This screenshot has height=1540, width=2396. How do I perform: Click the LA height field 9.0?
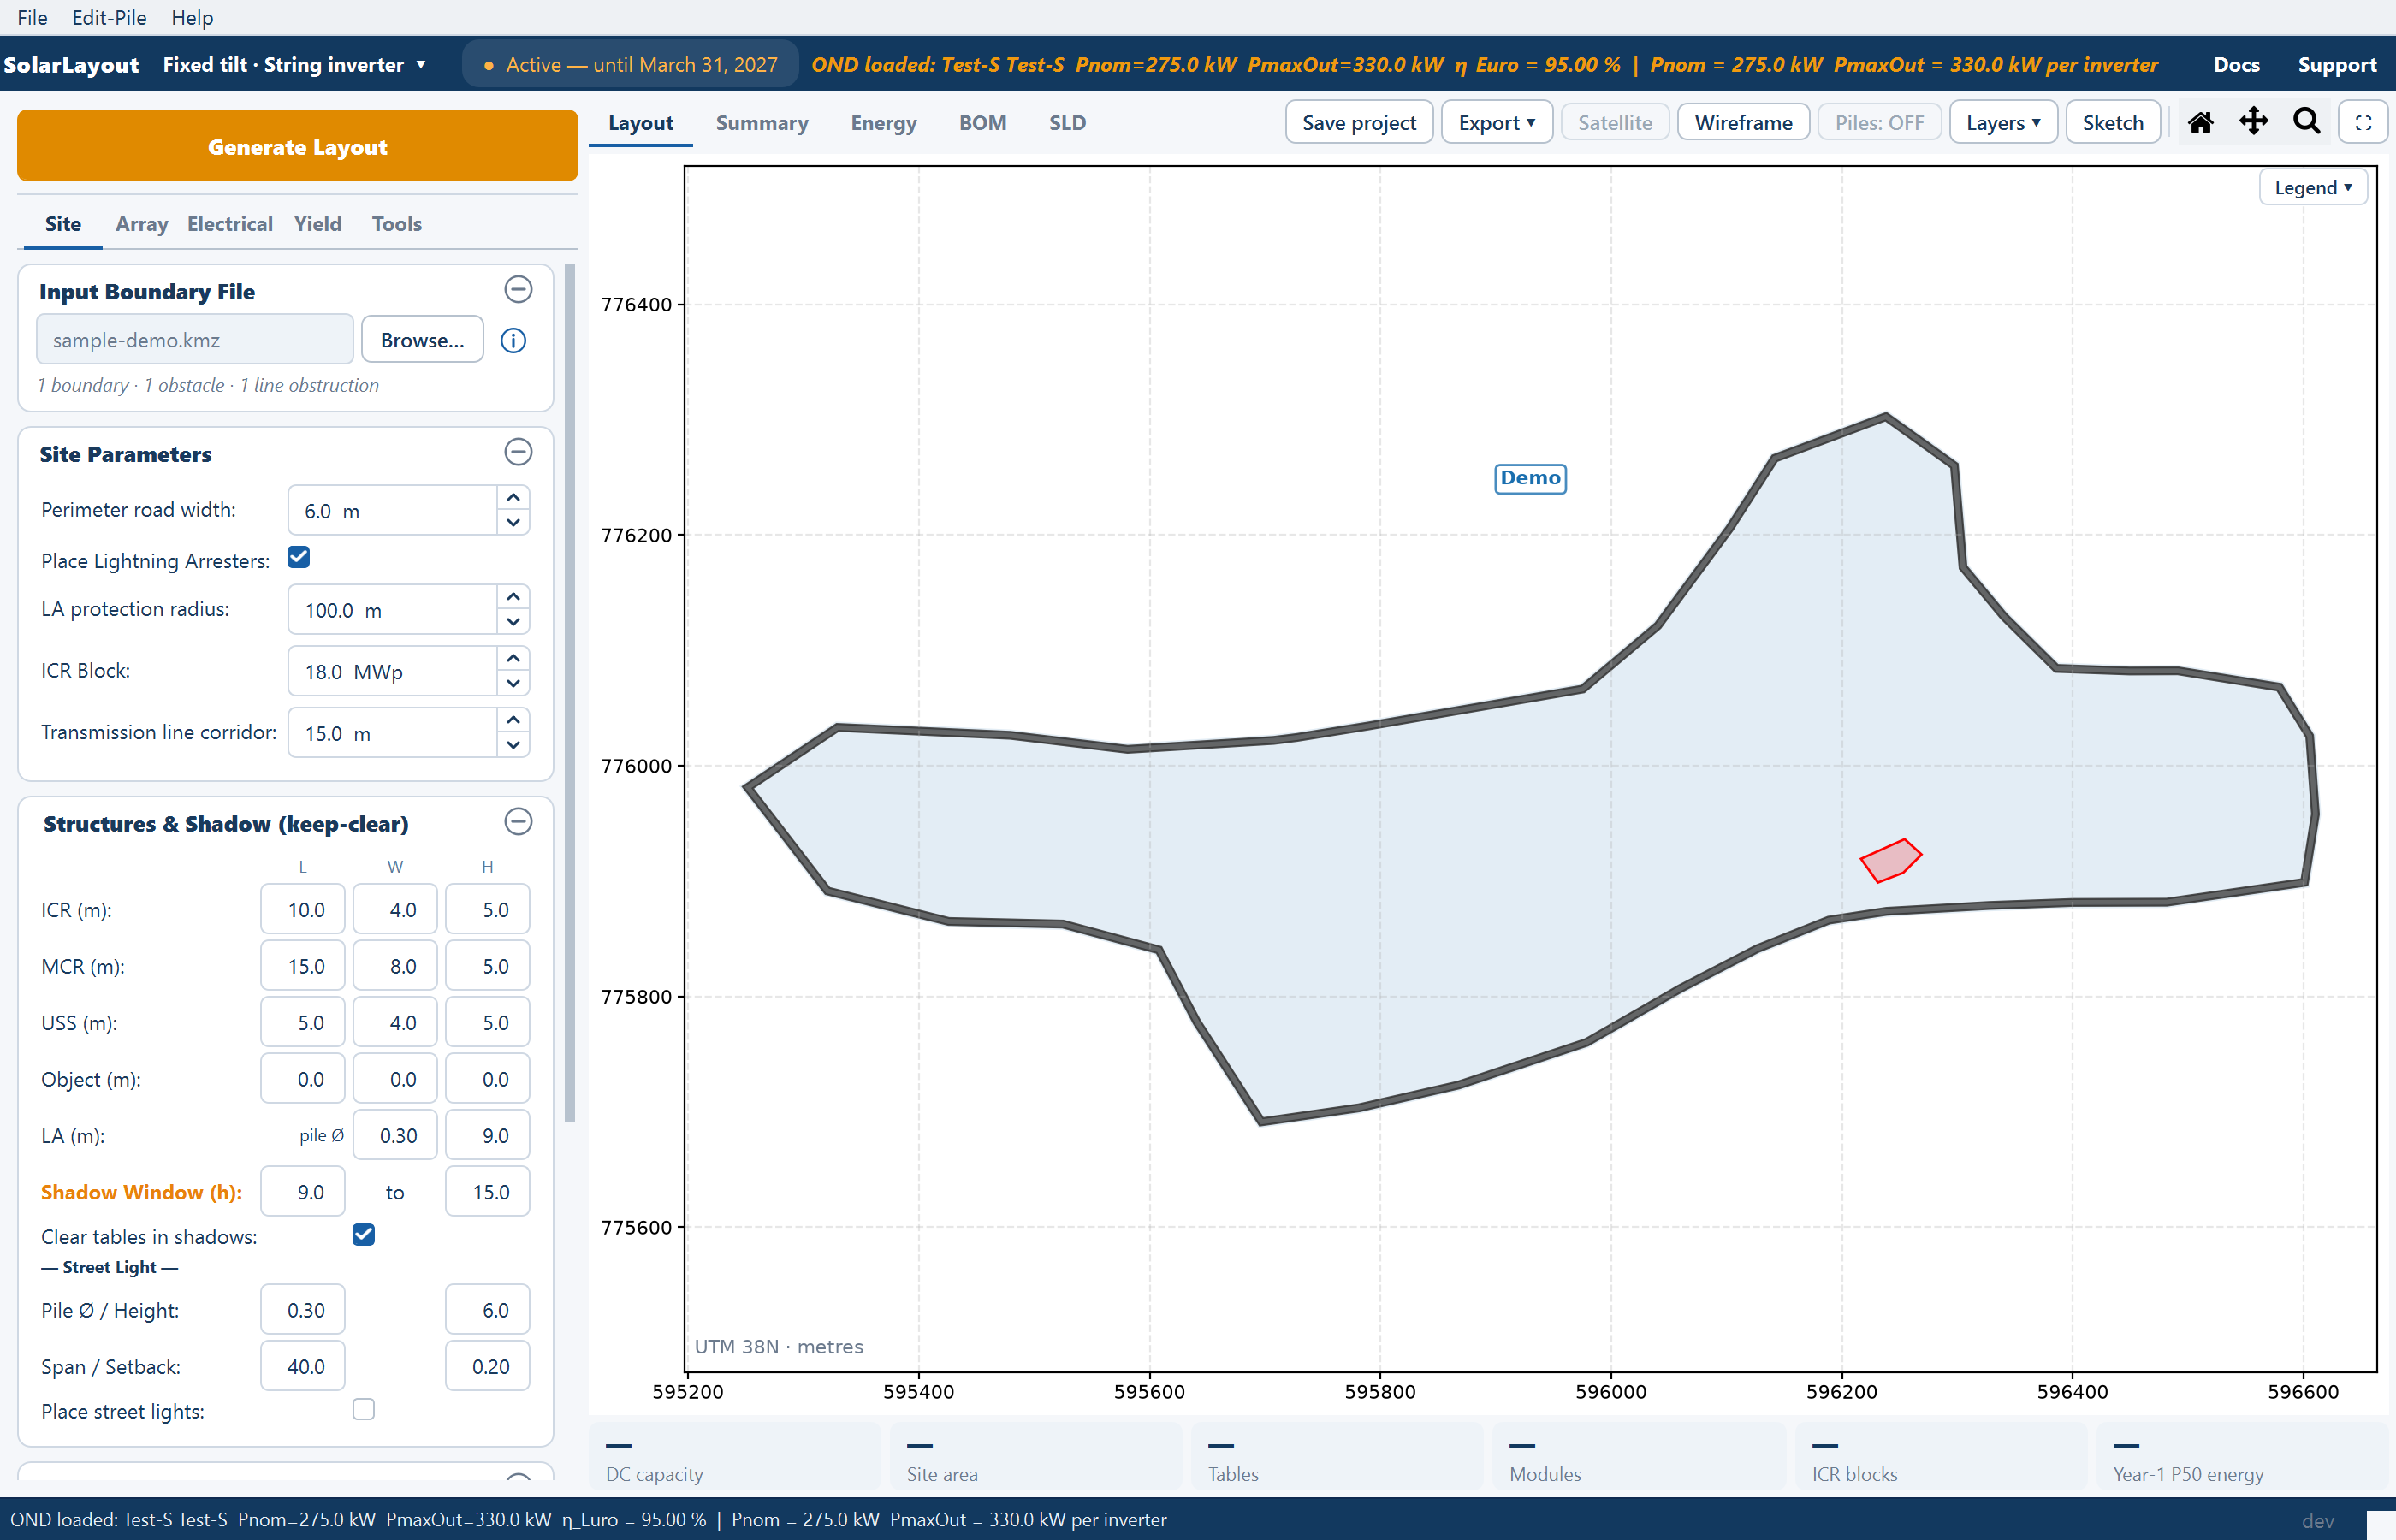[487, 1135]
